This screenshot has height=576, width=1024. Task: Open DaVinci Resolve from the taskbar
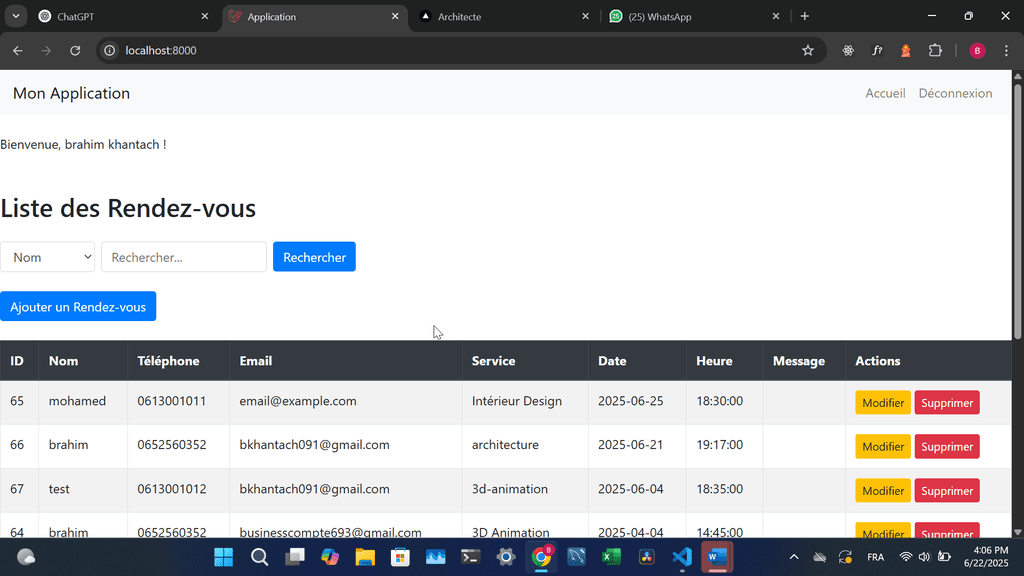(x=647, y=557)
